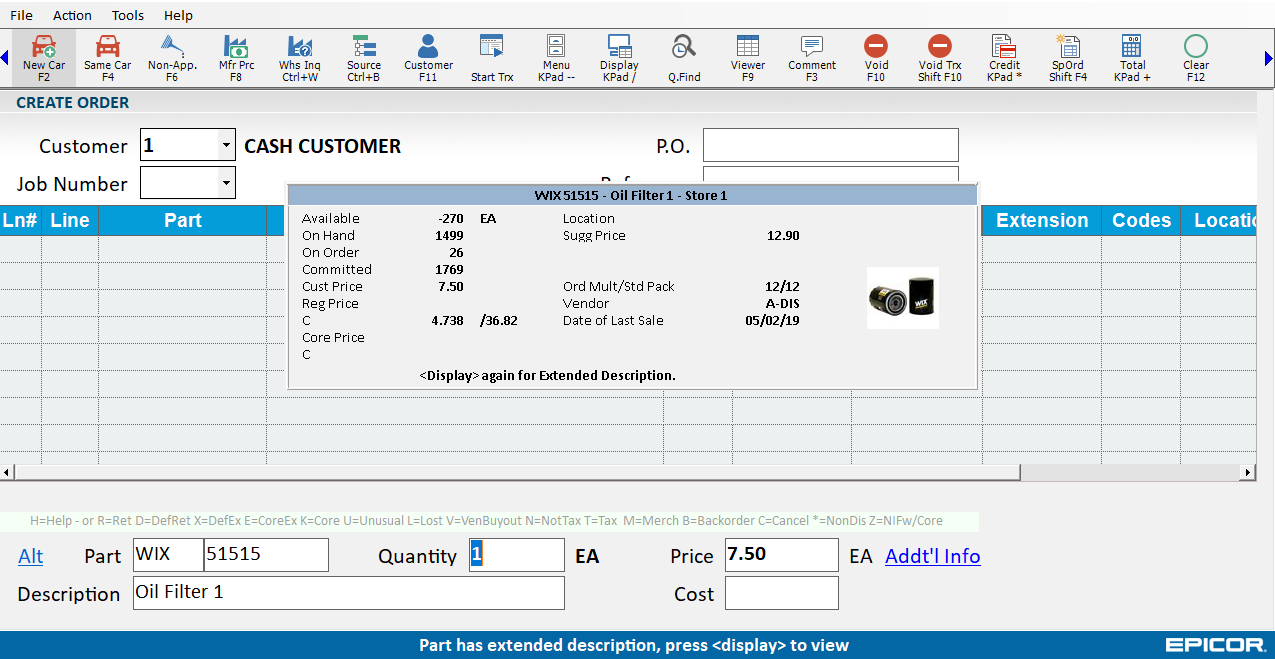This screenshot has width=1275, height=659.
Task: Open the Viewer from the toolbar
Action: coord(747,57)
